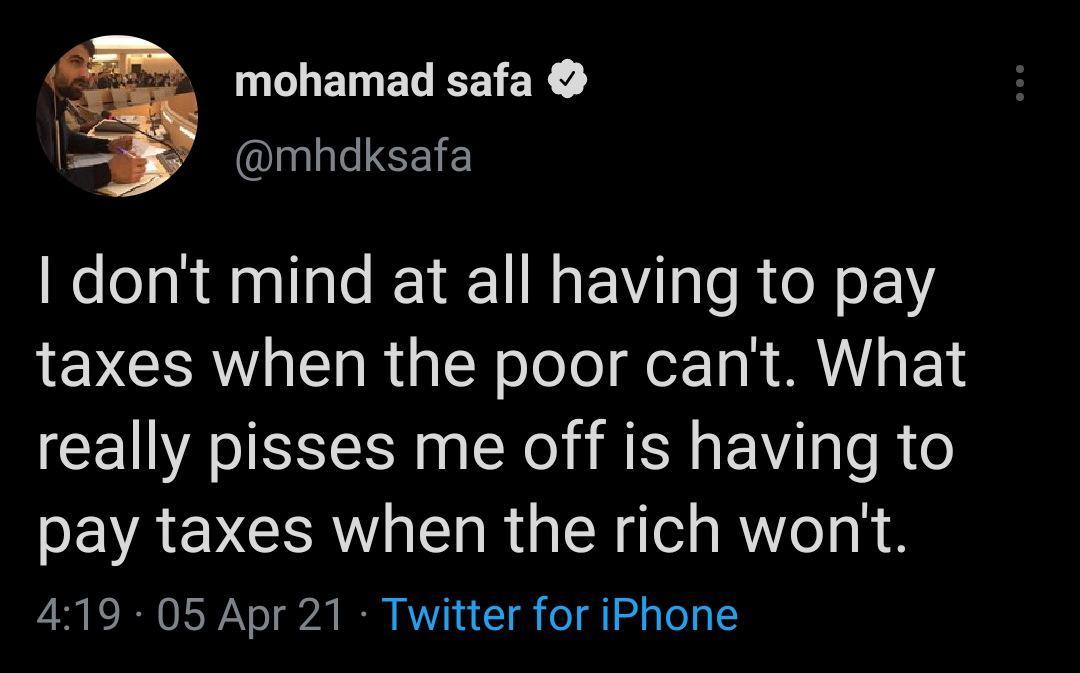Open the three-dot more options menu
The image size is (1080, 673).
[x=1019, y=84]
